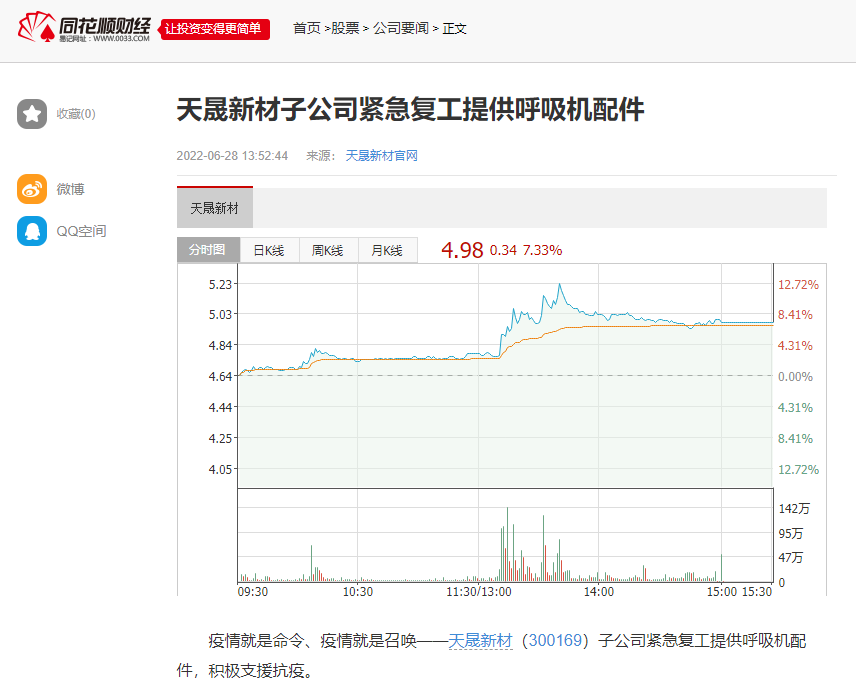
Task: Share via the QQ空间 penguin icon
Action: tap(32, 231)
